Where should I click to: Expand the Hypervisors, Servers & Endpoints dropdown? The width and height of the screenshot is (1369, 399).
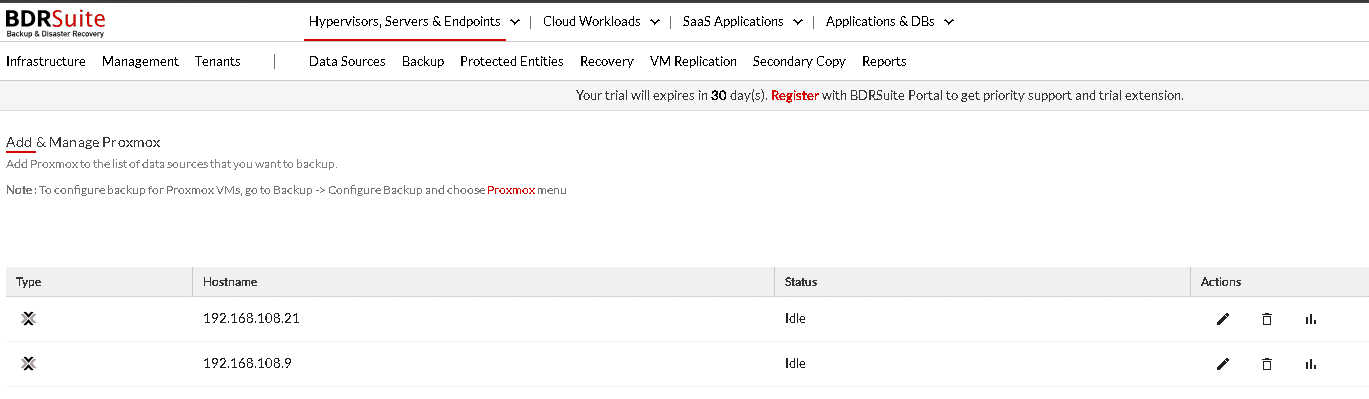click(414, 21)
